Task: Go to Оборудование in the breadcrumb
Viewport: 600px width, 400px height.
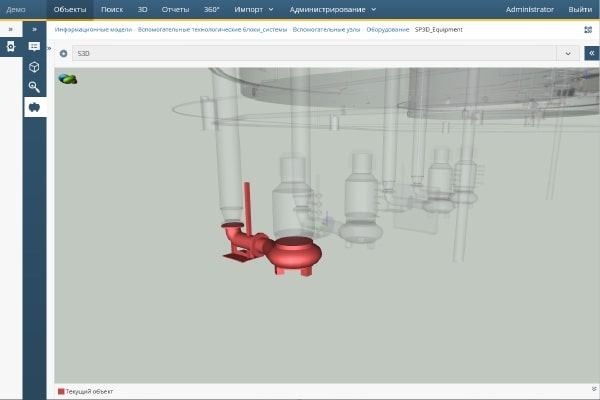Action: pyautogui.click(x=387, y=30)
